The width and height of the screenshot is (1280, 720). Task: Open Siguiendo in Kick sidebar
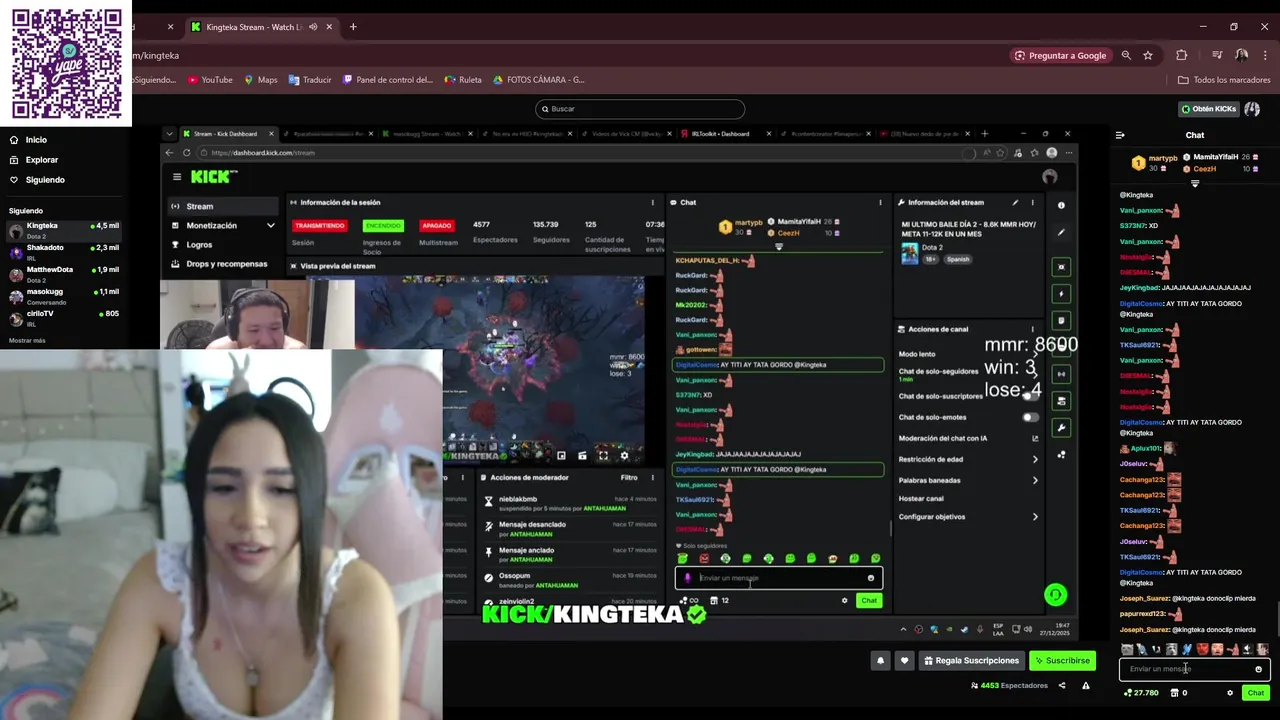click(37, 180)
